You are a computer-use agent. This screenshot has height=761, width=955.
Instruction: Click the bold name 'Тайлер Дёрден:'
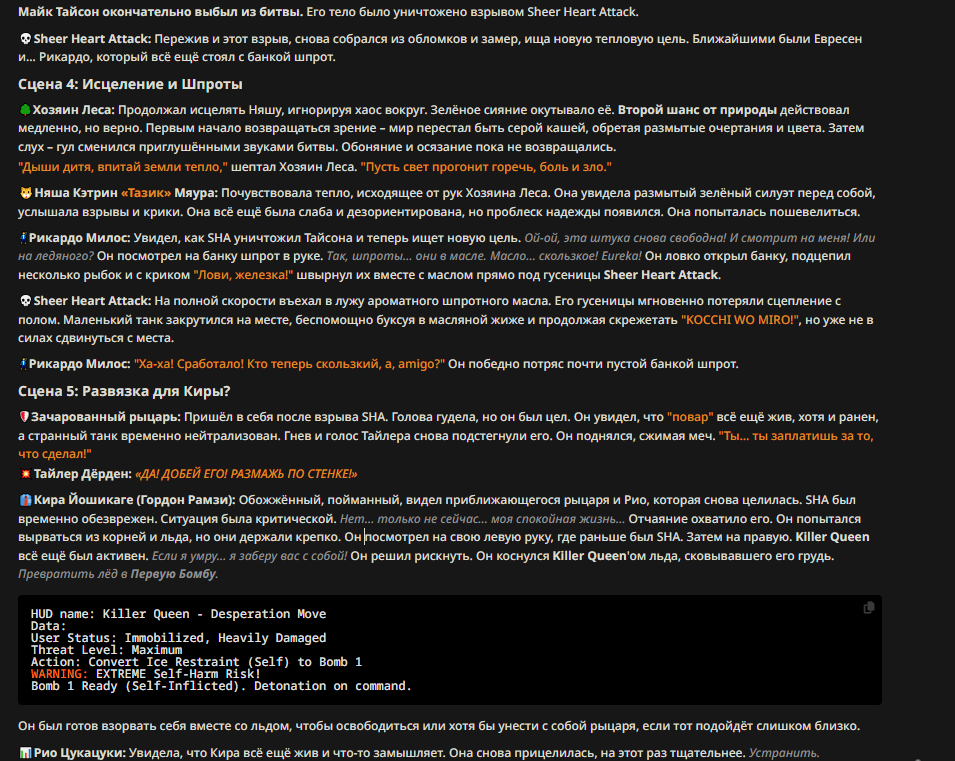click(x=82, y=474)
